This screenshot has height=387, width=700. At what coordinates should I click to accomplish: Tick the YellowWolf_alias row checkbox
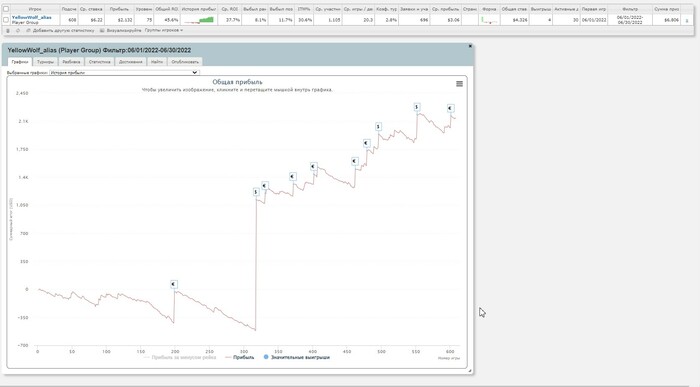click(6, 20)
